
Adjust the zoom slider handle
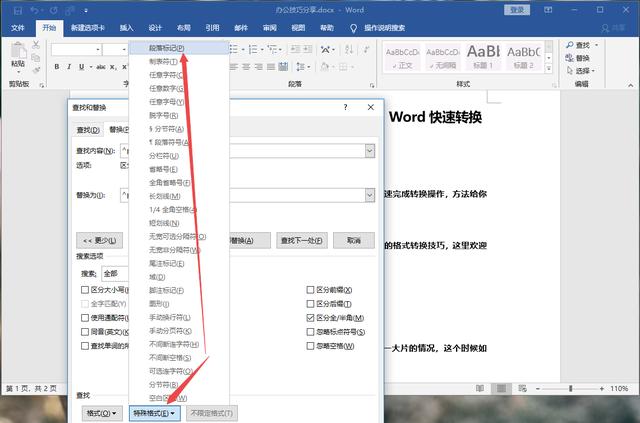(570, 388)
